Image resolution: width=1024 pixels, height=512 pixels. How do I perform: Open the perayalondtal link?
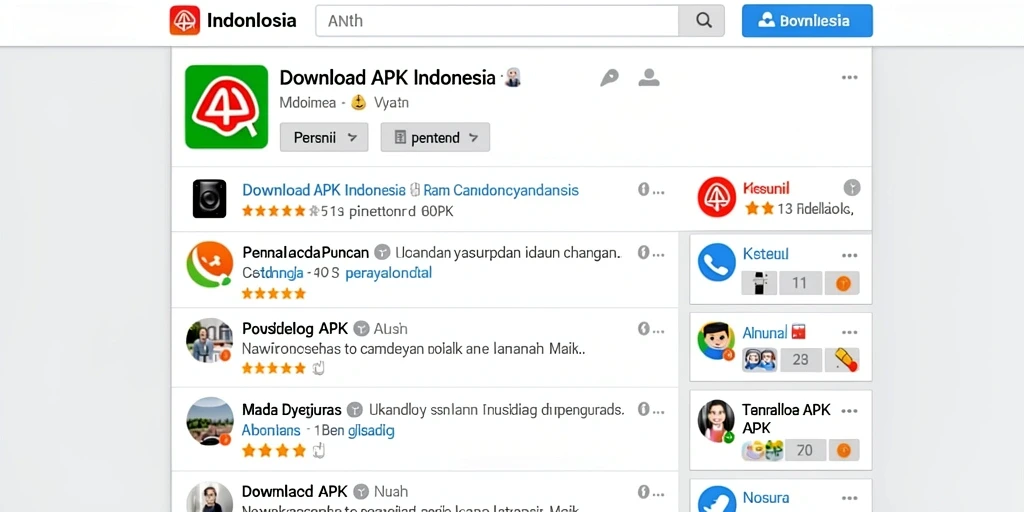click(x=388, y=273)
